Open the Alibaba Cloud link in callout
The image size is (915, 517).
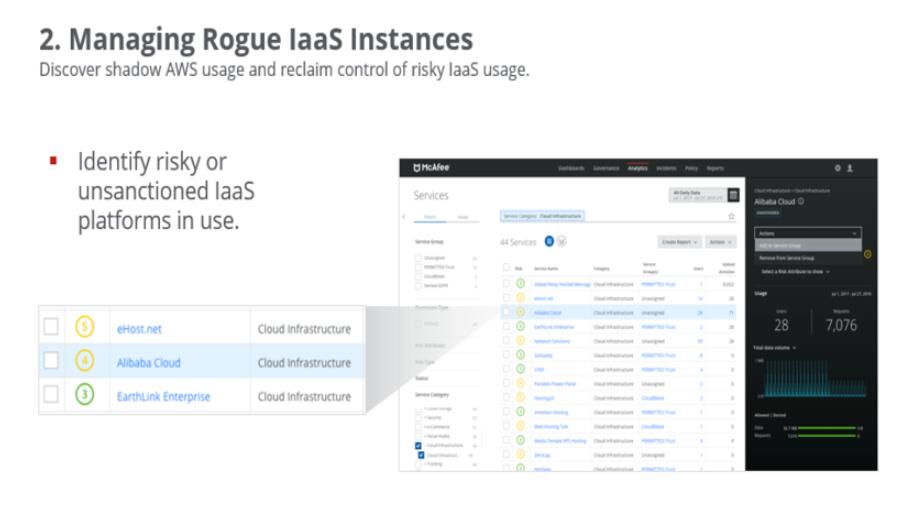coord(148,363)
